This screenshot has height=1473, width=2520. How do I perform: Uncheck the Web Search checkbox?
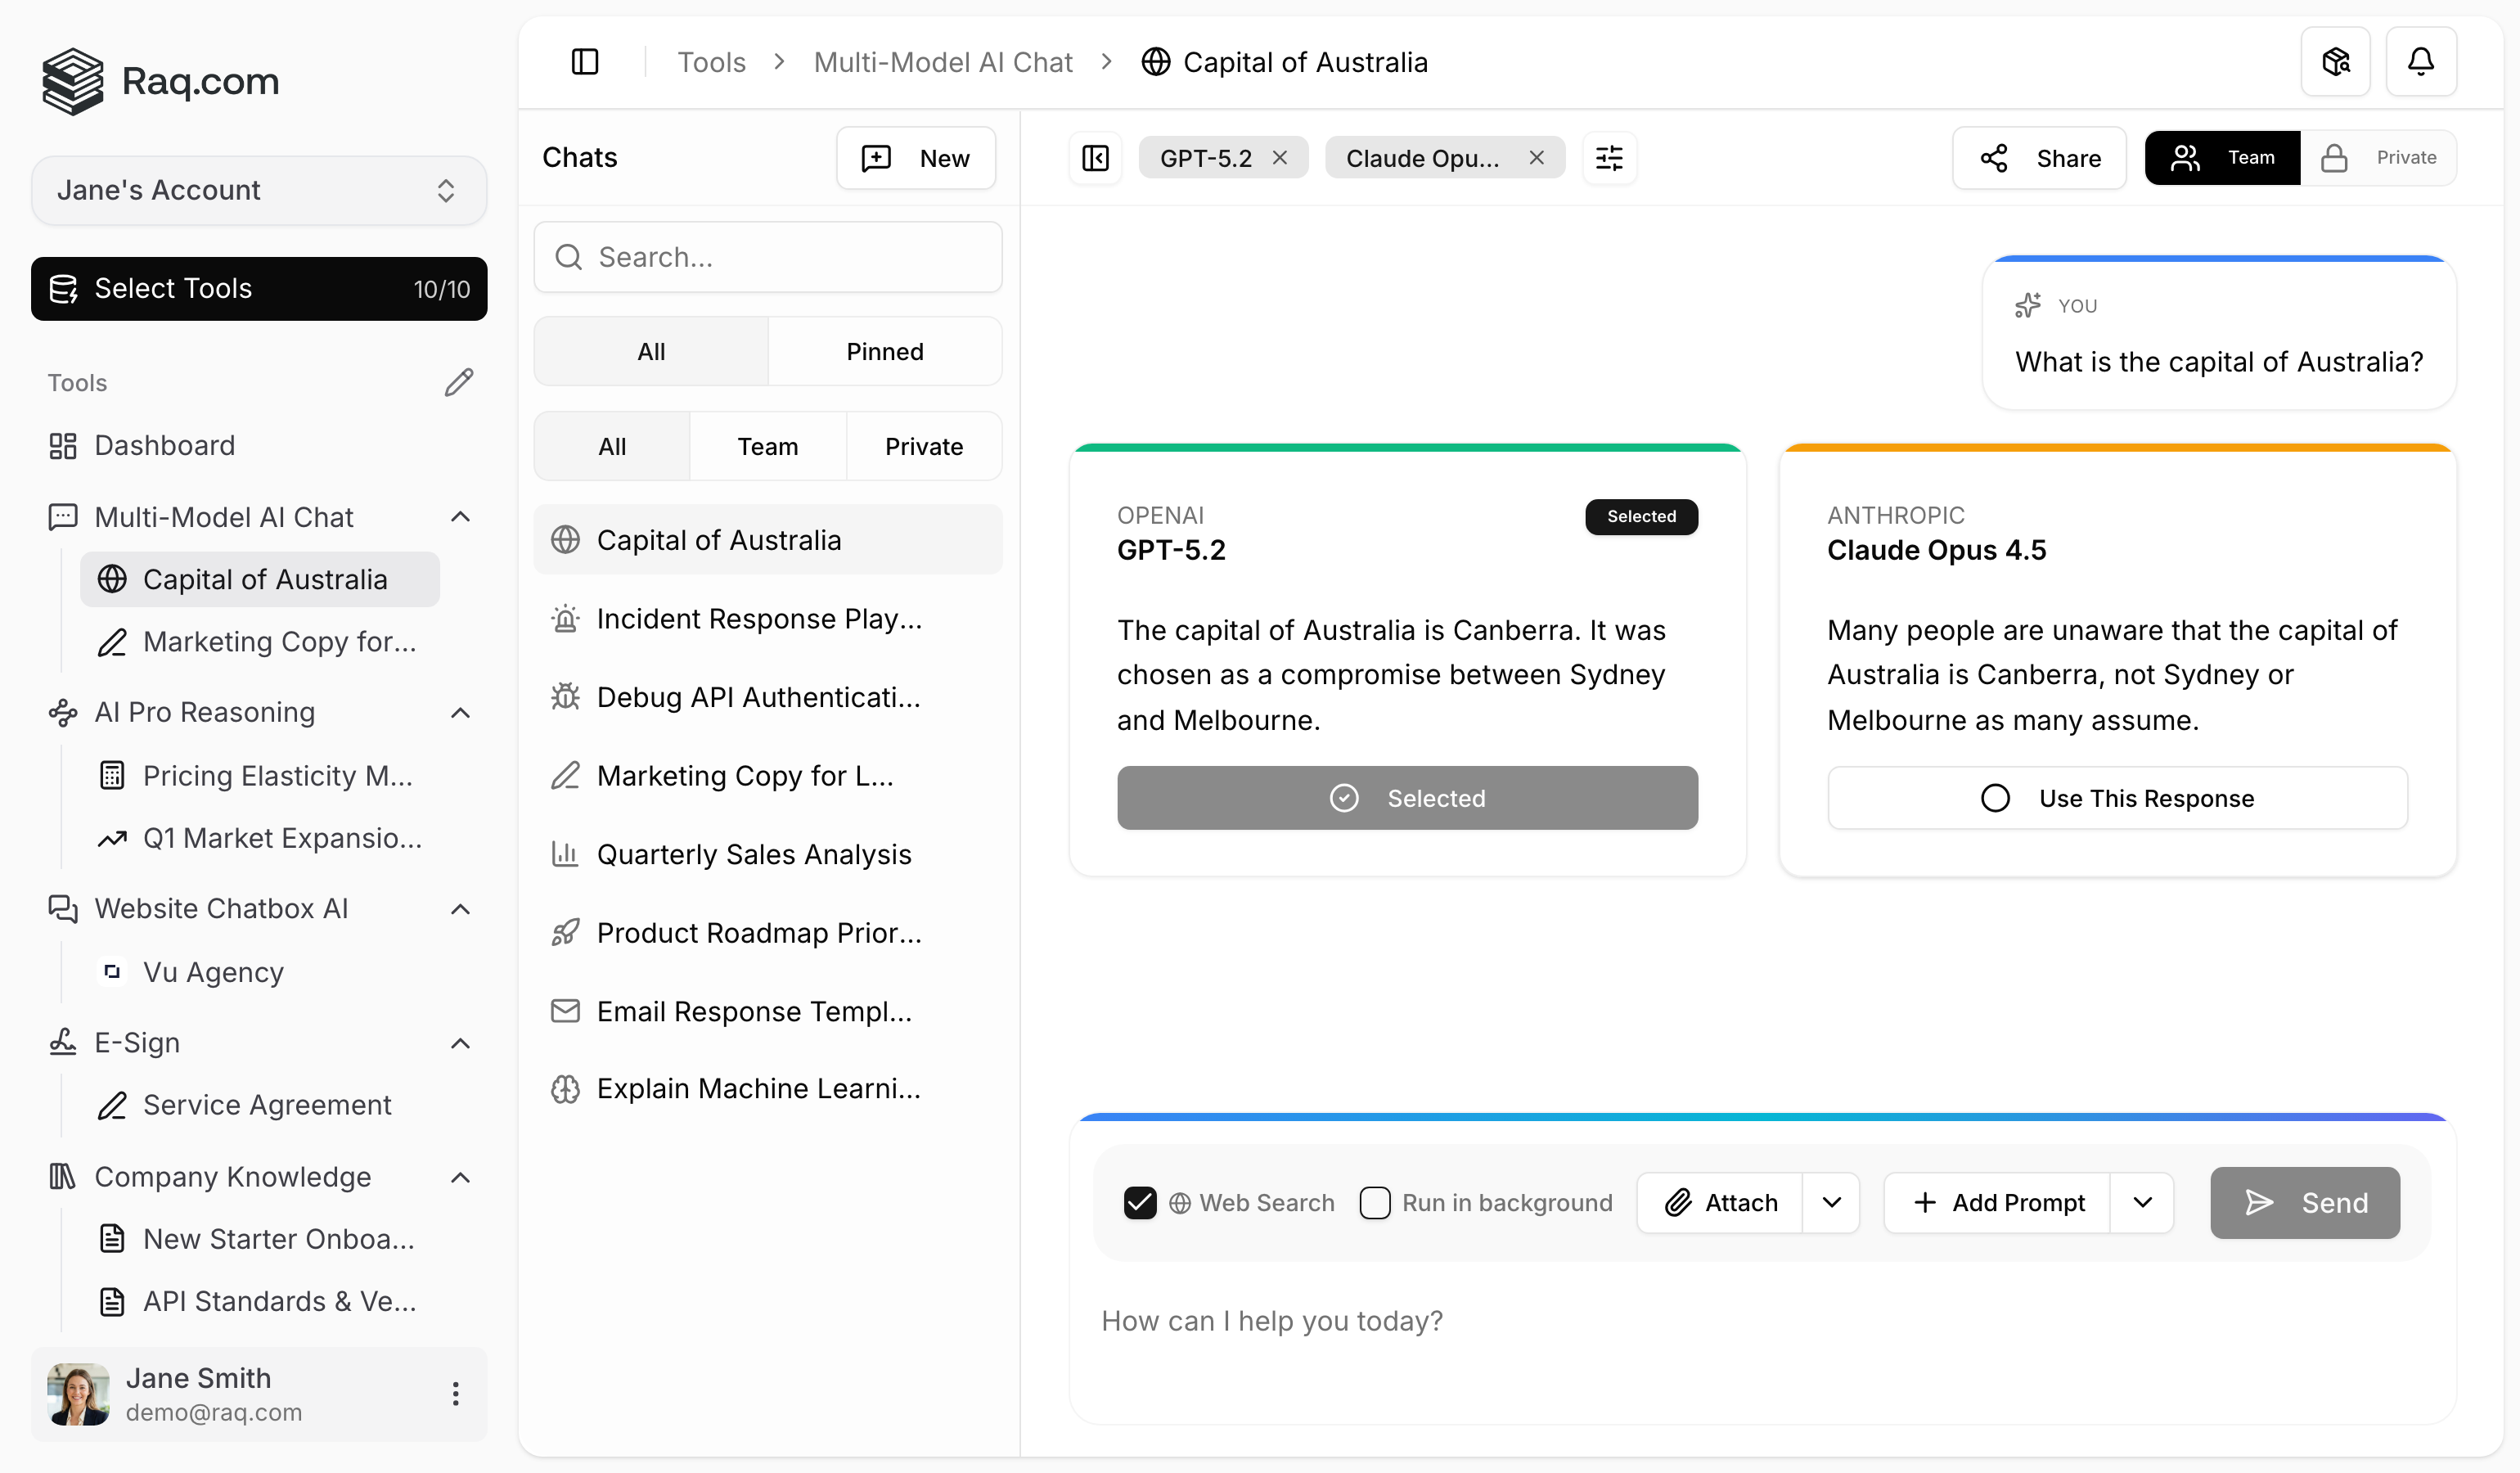pyautogui.click(x=1140, y=1202)
